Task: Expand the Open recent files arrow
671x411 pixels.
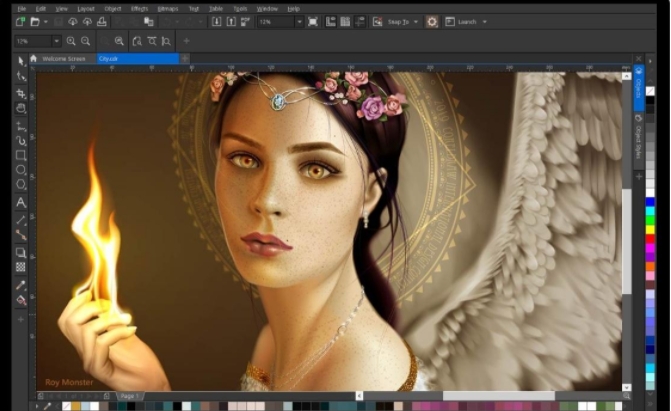Action: [45, 22]
